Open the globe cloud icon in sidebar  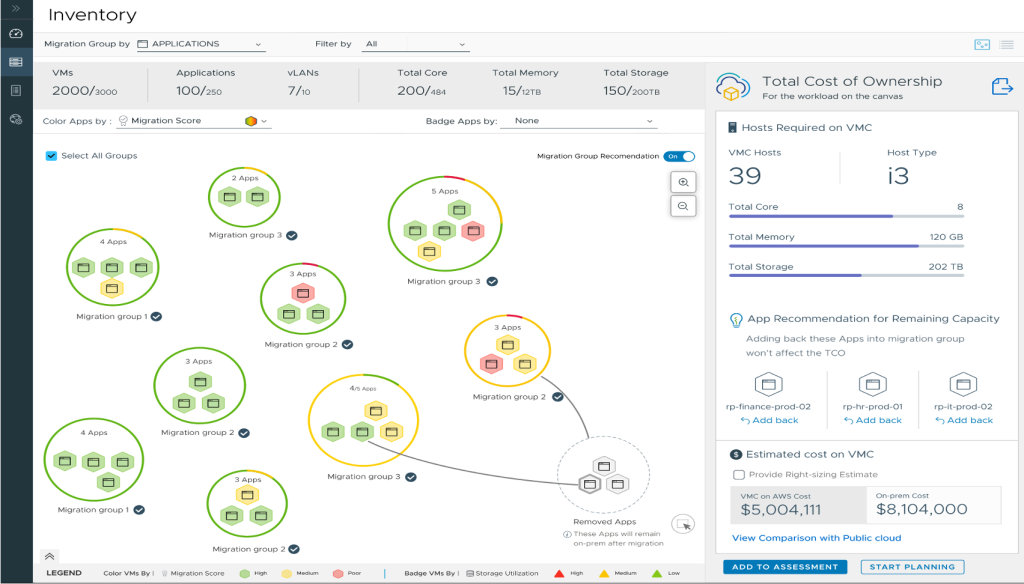point(16,119)
